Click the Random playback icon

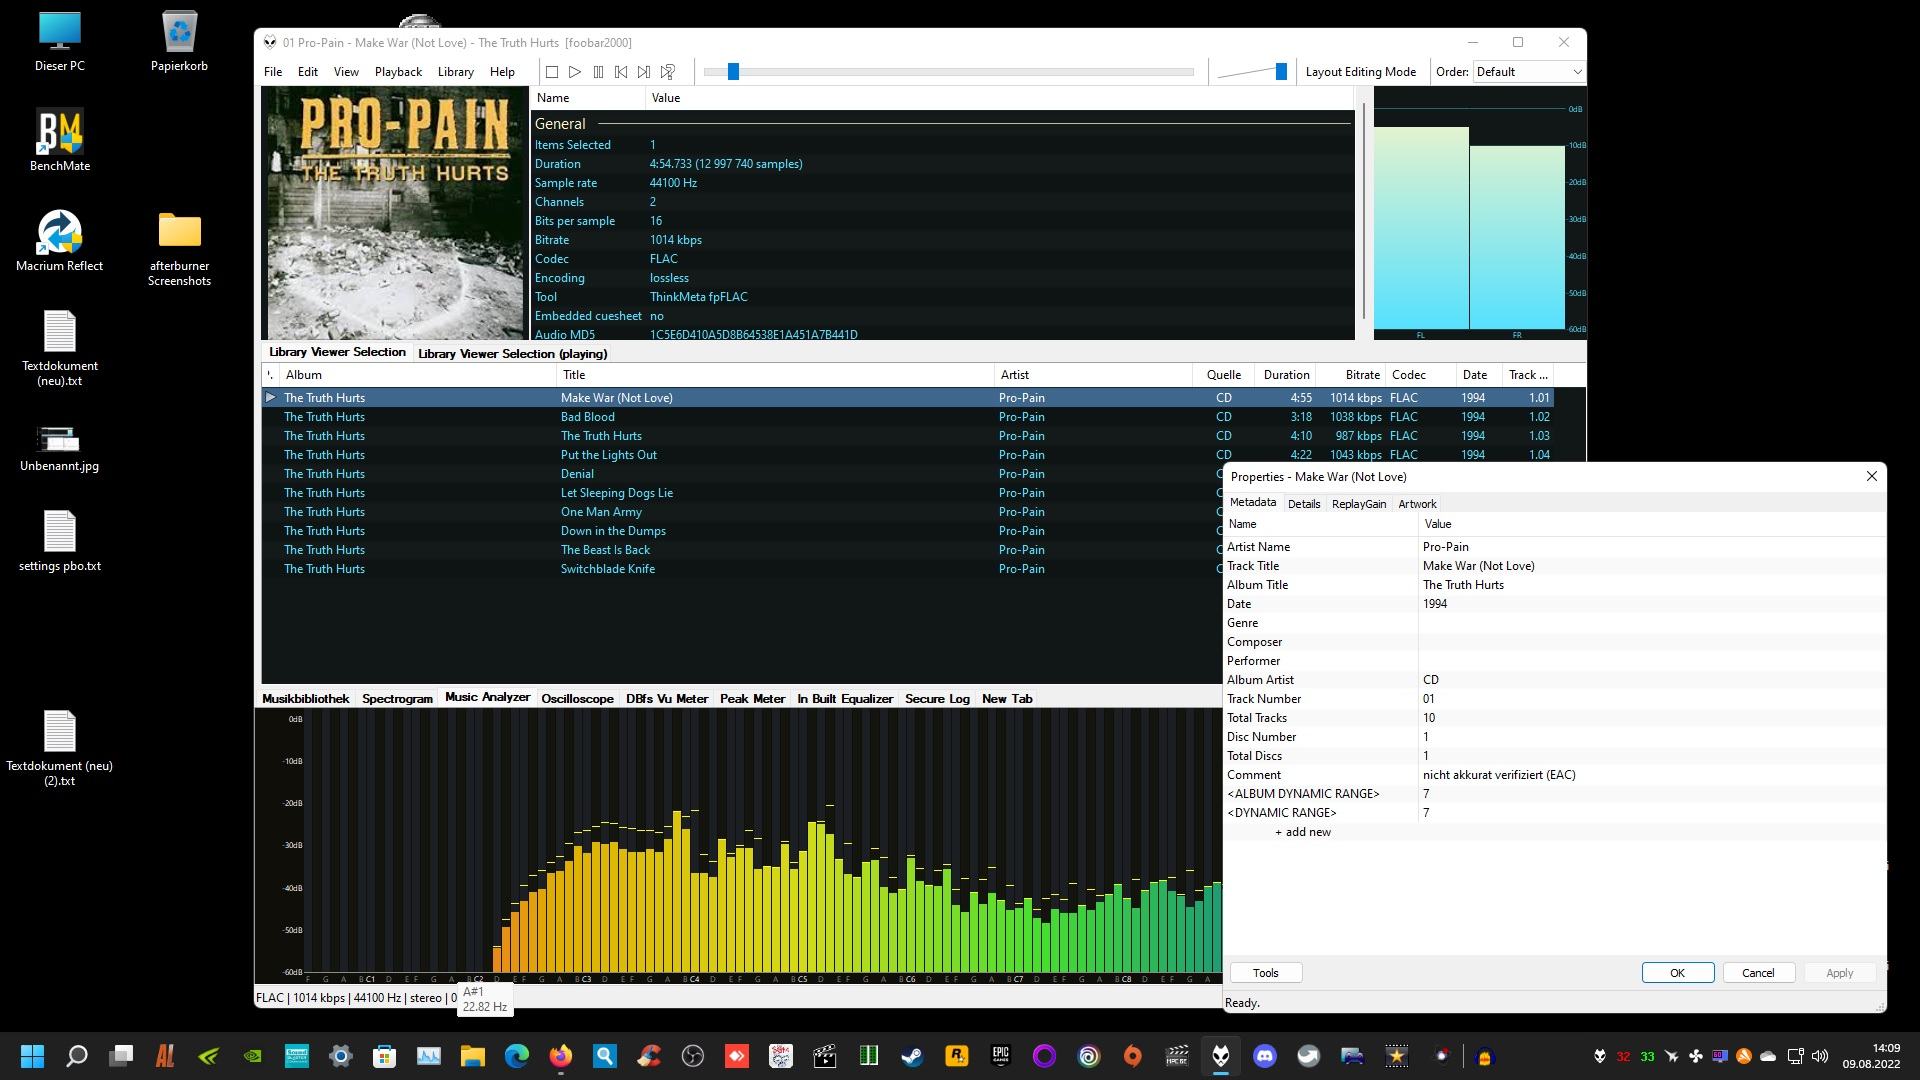tap(668, 72)
